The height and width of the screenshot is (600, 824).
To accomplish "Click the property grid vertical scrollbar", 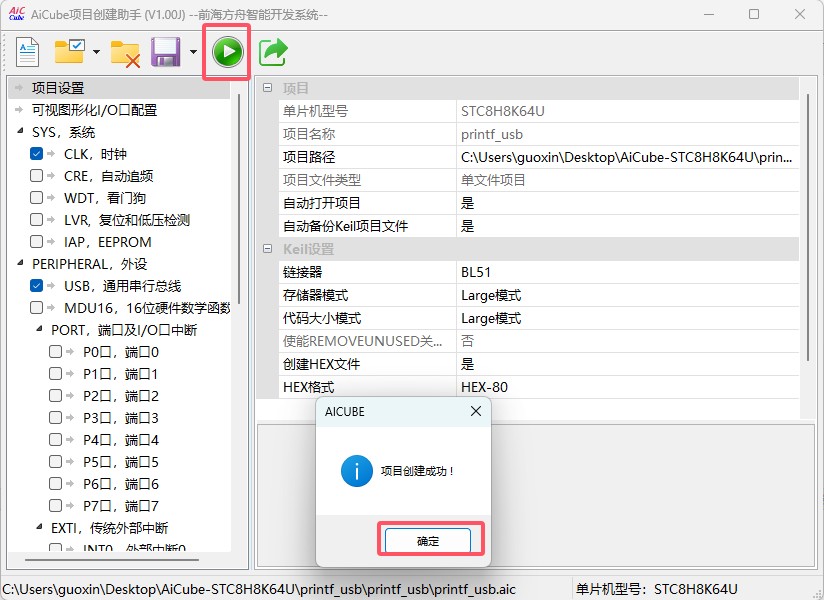I will click(808, 227).
